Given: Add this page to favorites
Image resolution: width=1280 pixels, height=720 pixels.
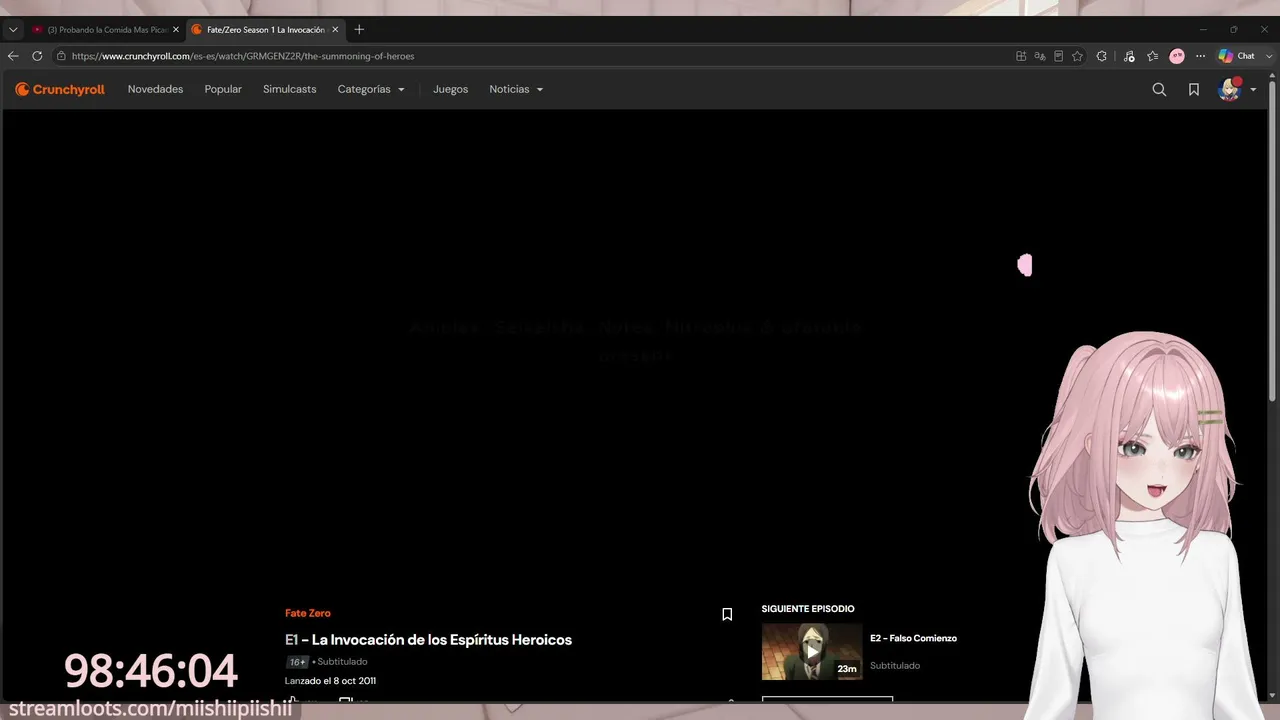Looking at the screenshot, I should coord(1077,56).
